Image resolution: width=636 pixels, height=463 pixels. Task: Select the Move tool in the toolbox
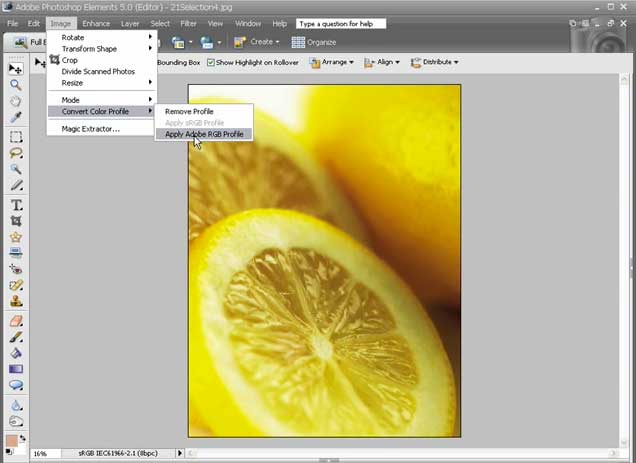[x=16, y=69]
